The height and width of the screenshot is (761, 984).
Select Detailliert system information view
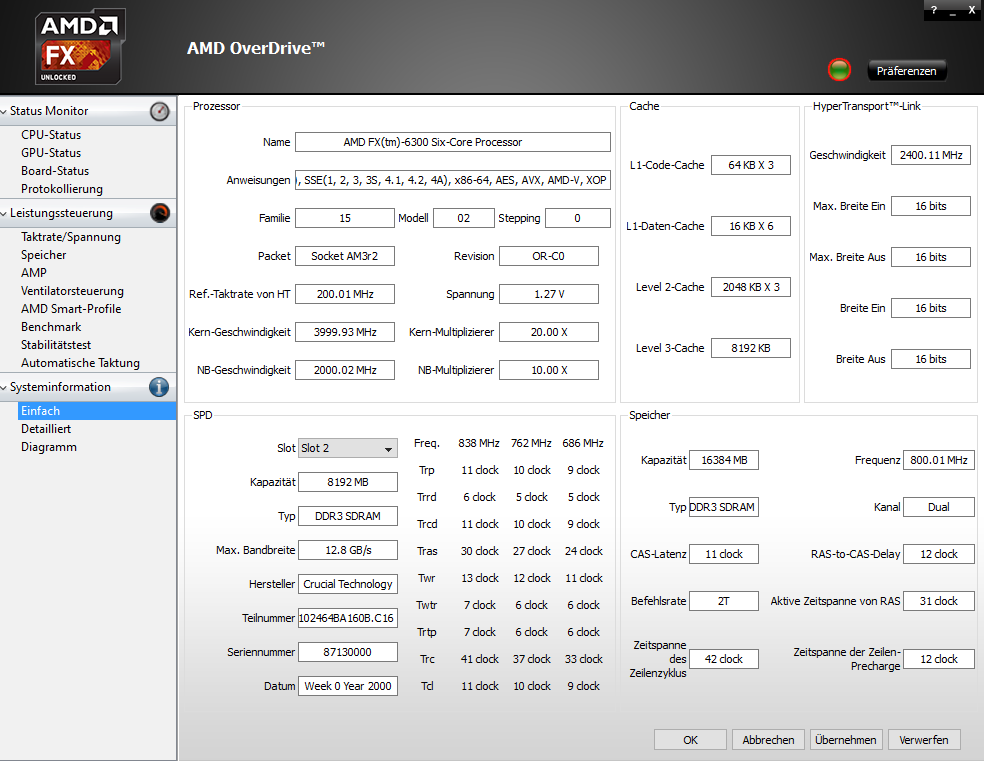click(x=46, y=429)
